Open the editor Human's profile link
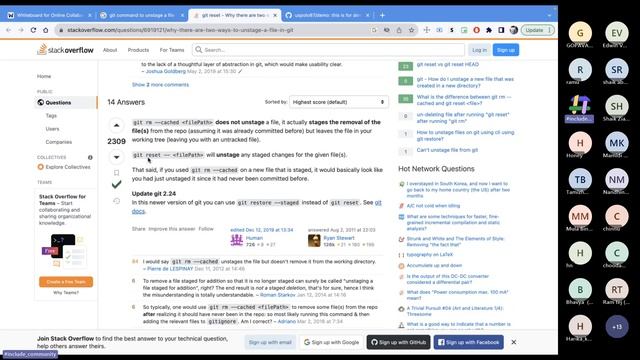Screen dimensions: 640x360 tap(254, 238)
